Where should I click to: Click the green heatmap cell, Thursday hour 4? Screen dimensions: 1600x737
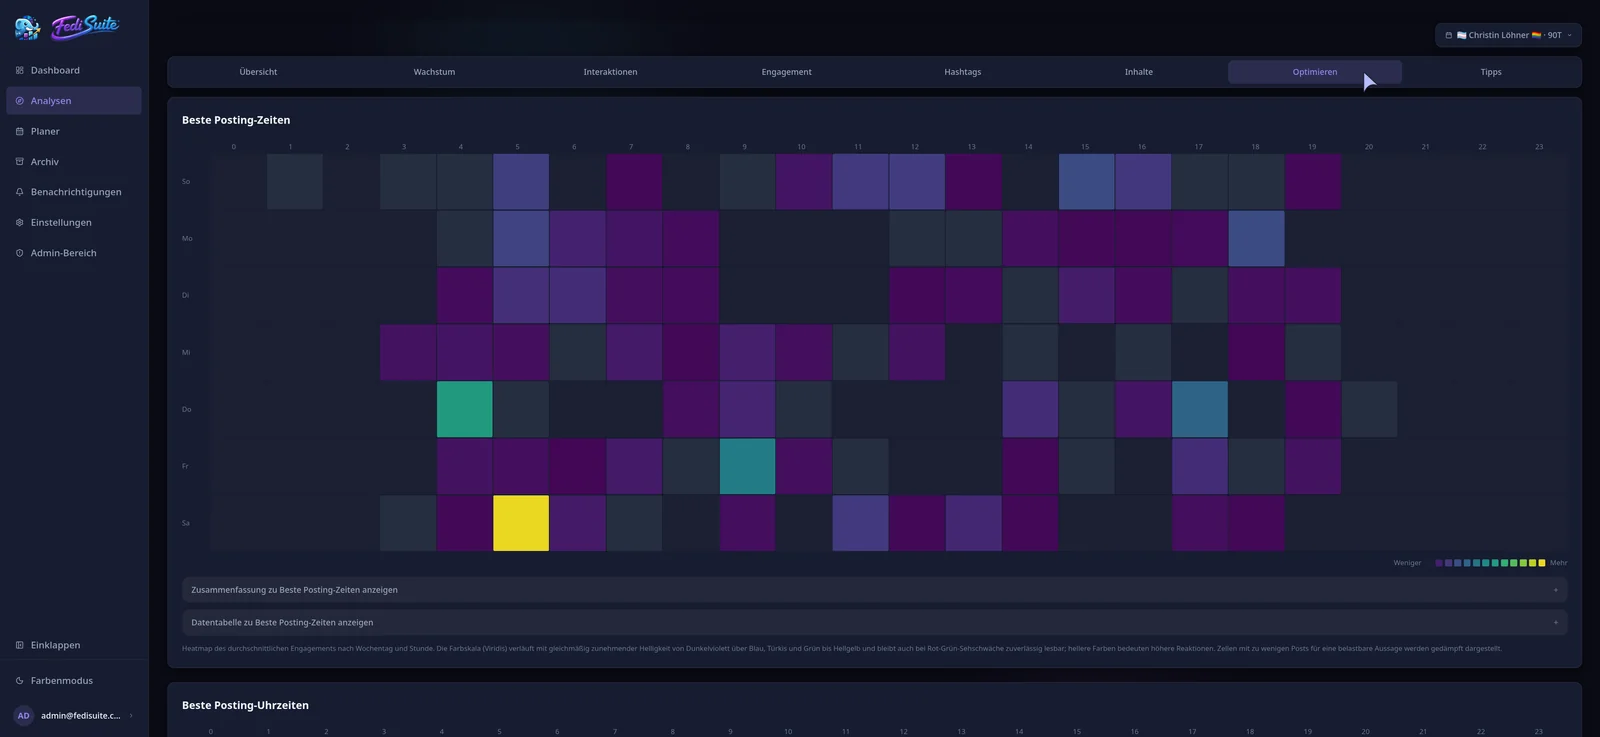464,409
